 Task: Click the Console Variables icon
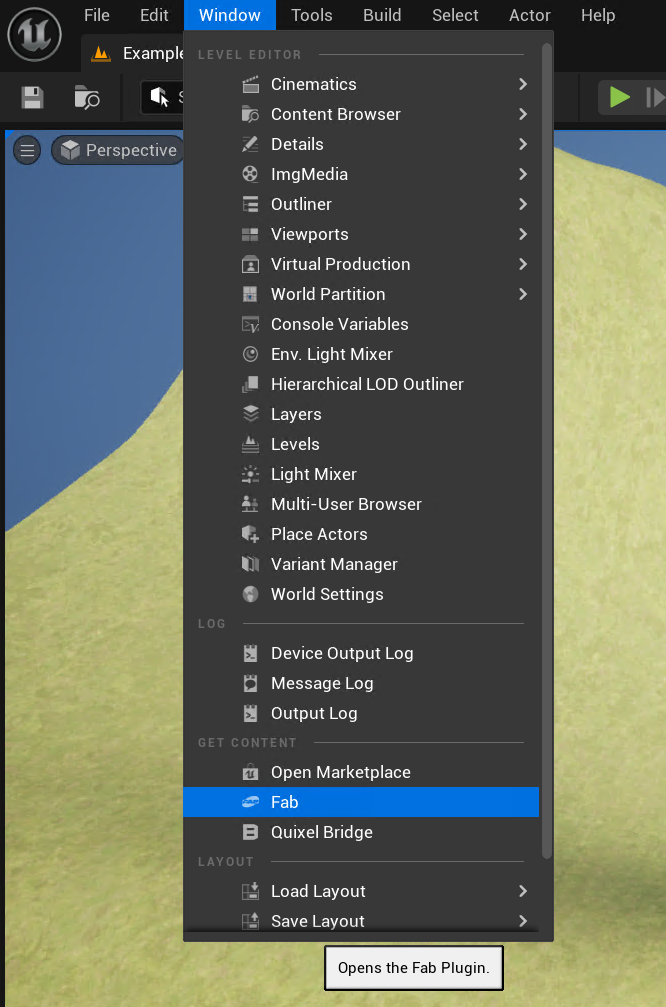pos(250,324)
